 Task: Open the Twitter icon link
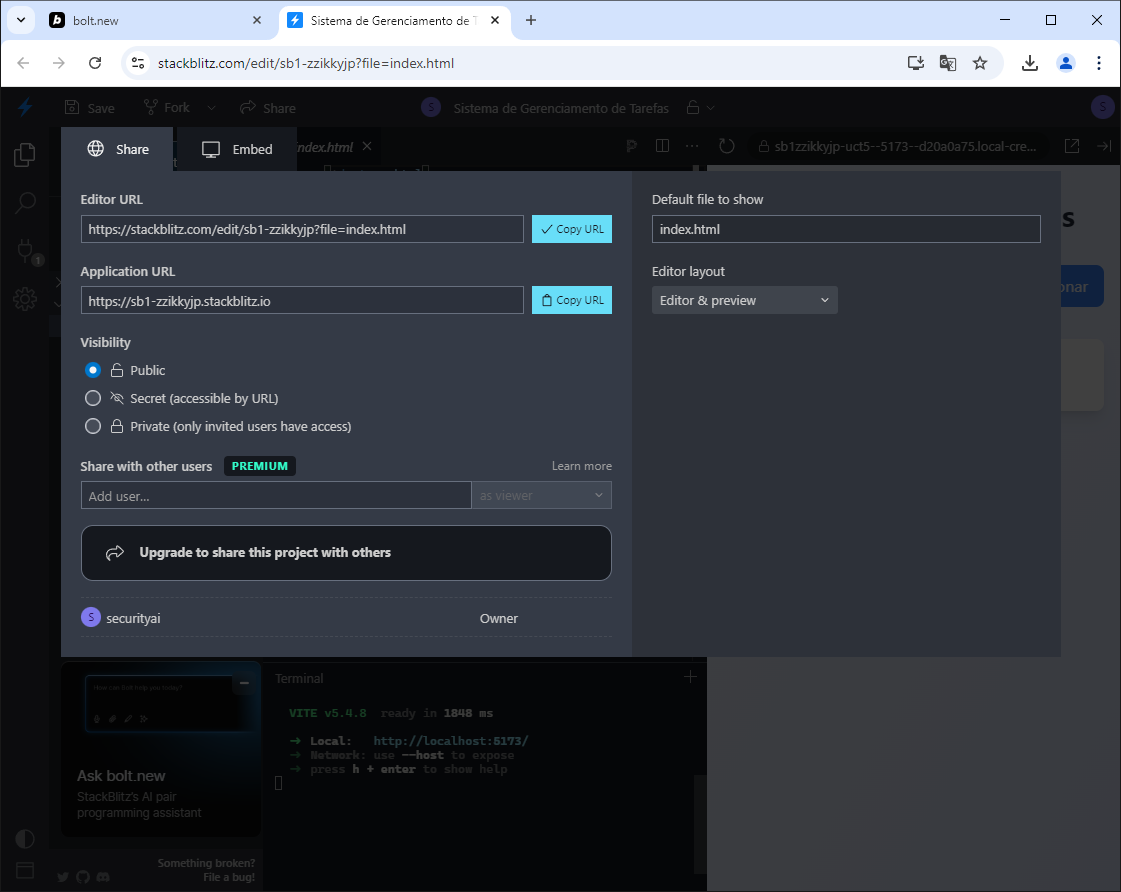(63, 877)
